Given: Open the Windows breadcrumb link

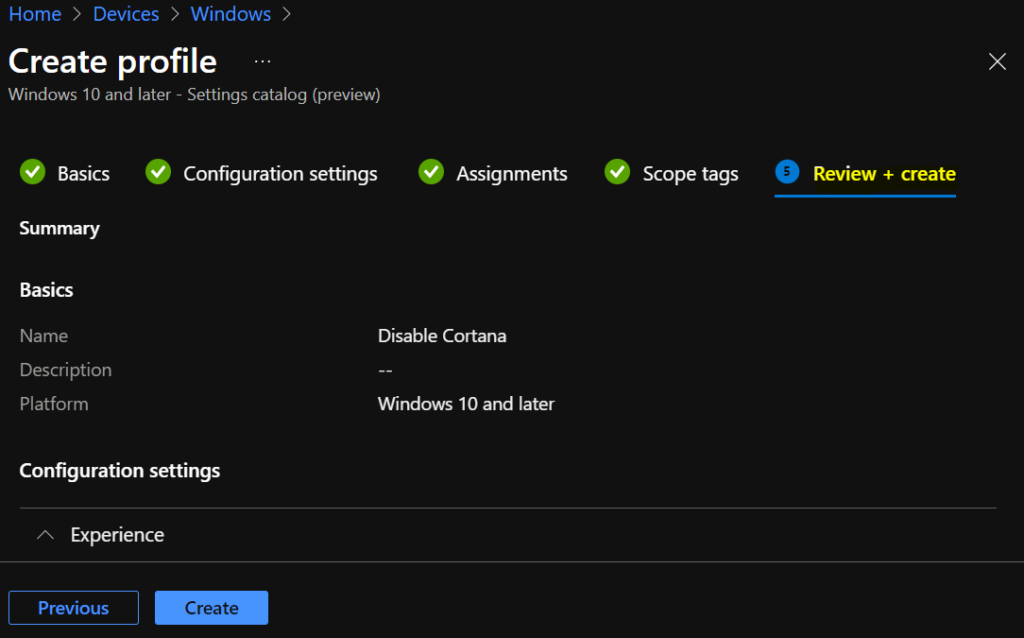Looking at the screenshot, I should coord(231,14).
